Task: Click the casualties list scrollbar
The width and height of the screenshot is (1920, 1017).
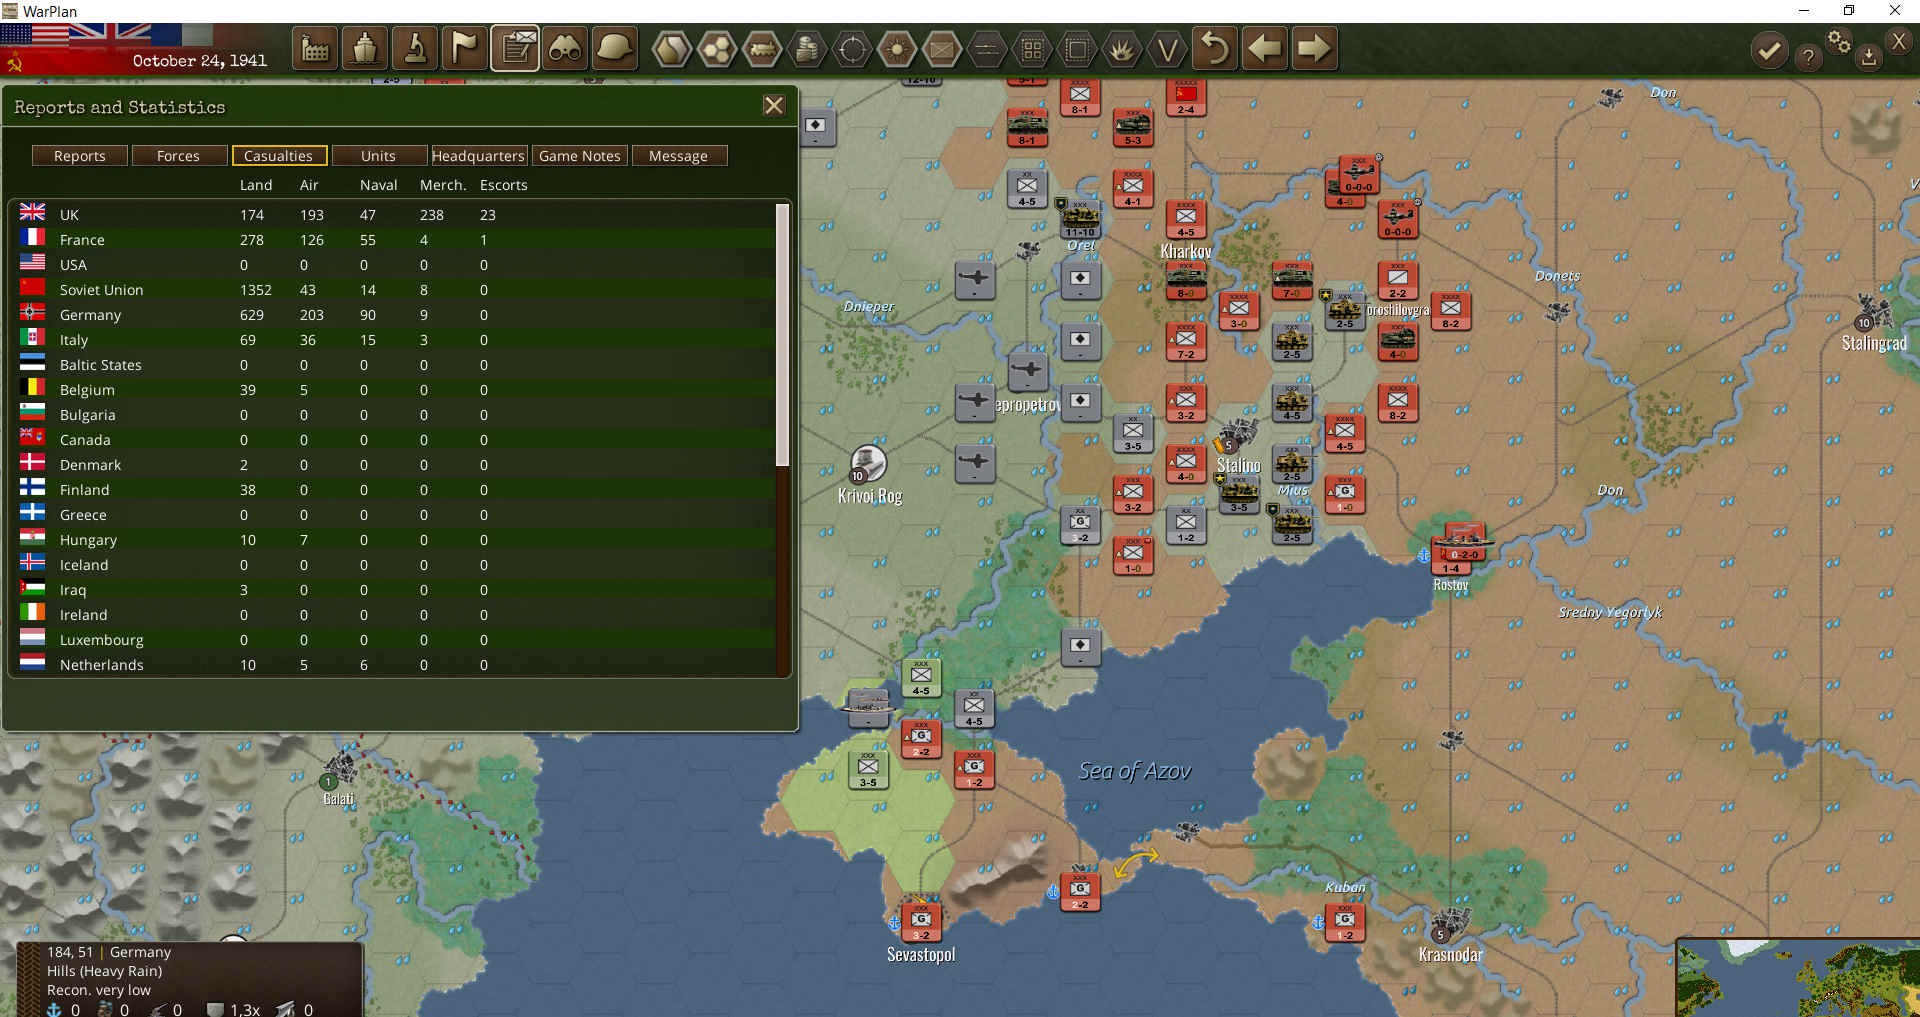Action: (x=783, y=335)
